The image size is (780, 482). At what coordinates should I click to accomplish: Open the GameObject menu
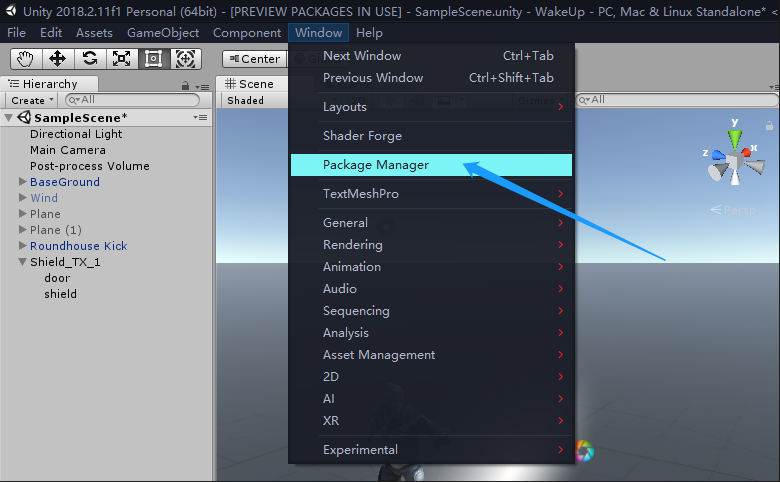pyautogui.click(x=163, y=33)
